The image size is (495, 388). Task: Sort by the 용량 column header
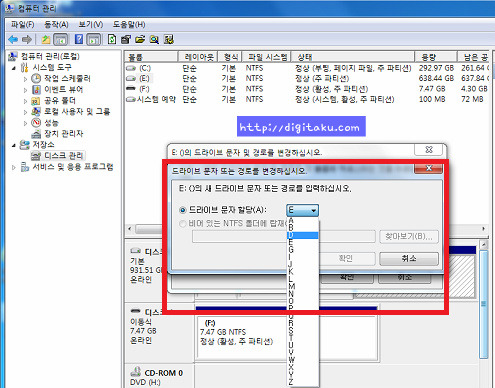coord(435,57)
